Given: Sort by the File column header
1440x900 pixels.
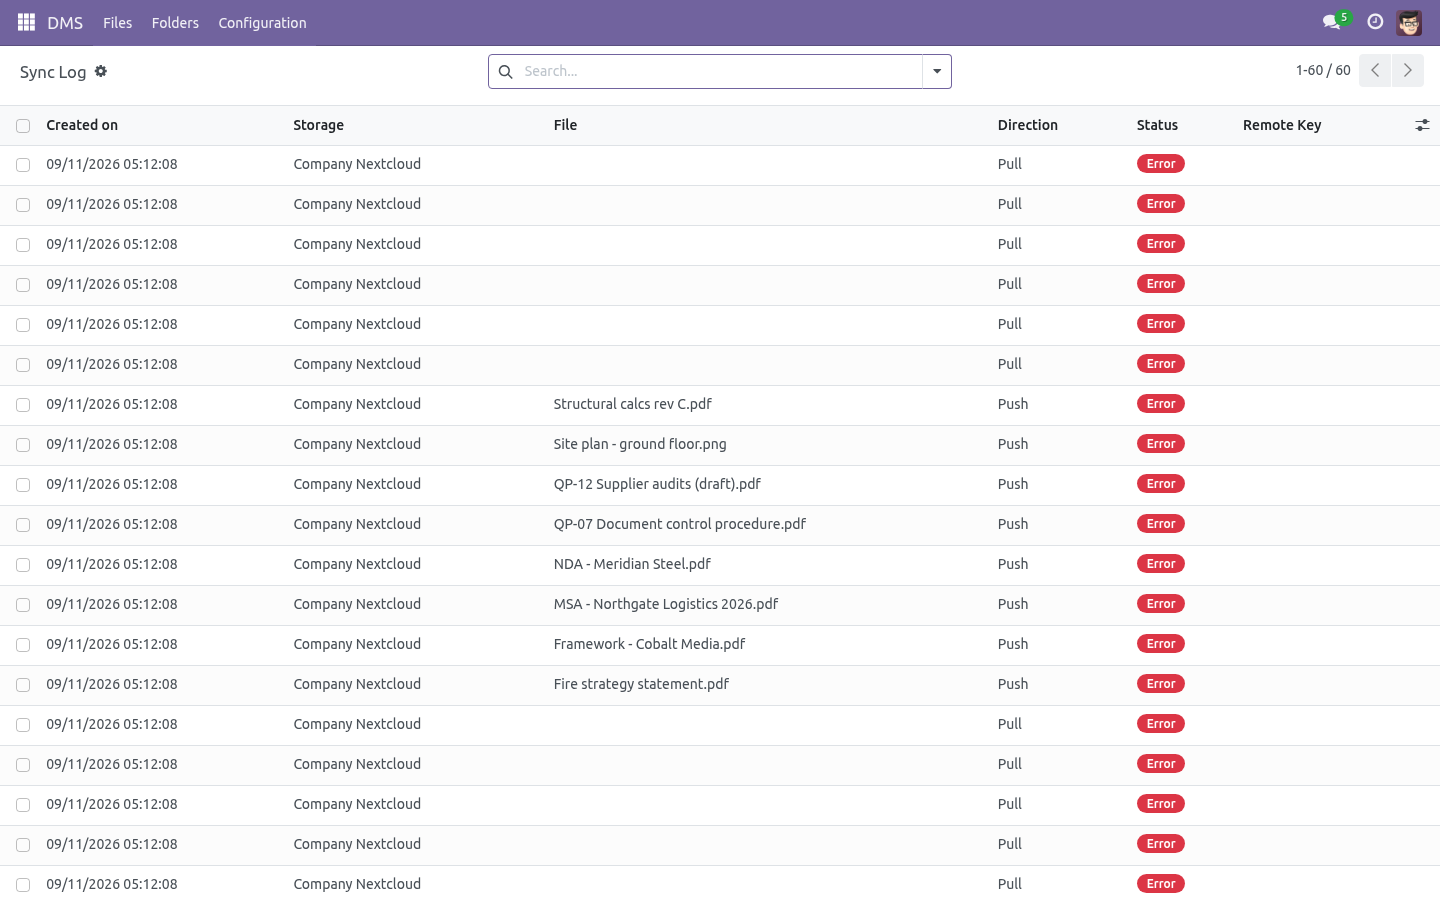Looking at the screenshot, I should 565,125.
